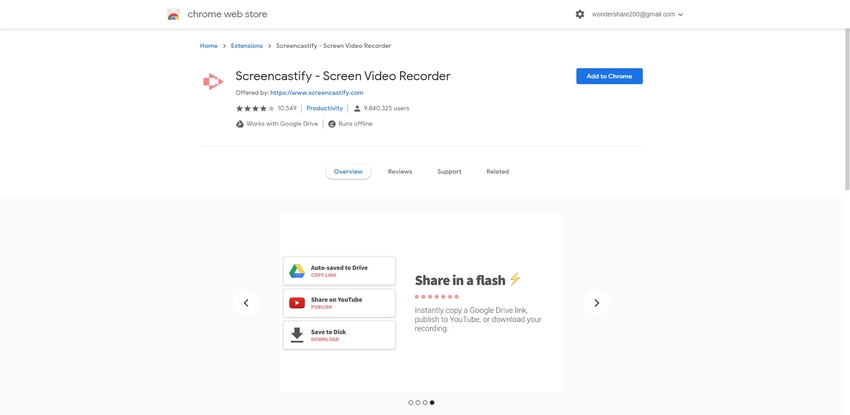
Task: Click the users person icon
Action: pyautogui.click(x=357, y=108)
